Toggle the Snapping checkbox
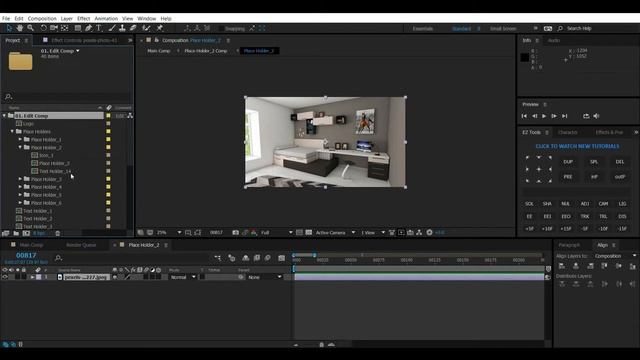The height and width of the screenshot is (360, 640). pyautogui.click(x=221, y=29)
